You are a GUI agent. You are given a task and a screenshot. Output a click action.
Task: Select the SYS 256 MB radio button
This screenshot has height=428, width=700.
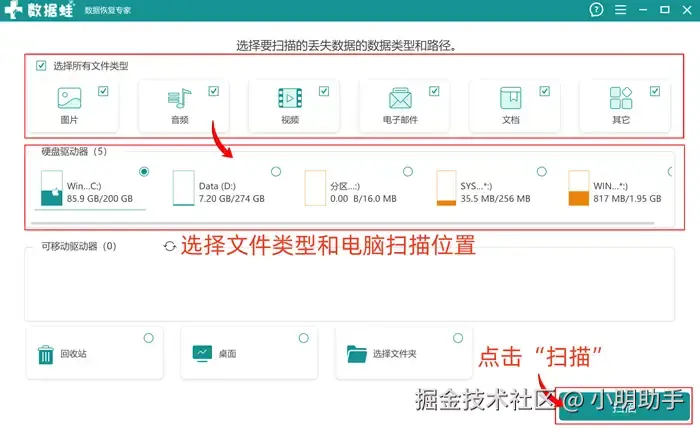(x=542, y=171)
